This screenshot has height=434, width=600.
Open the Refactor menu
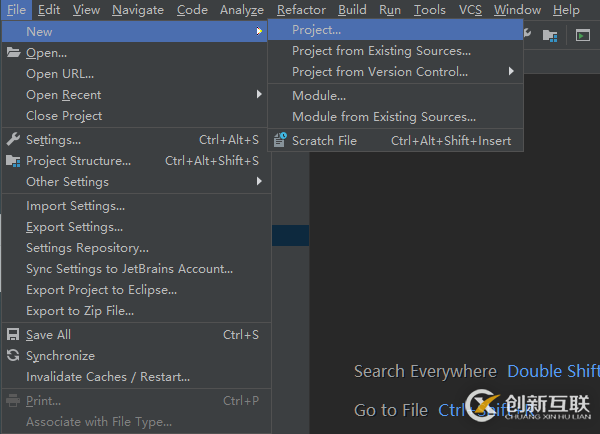point(301,10)
